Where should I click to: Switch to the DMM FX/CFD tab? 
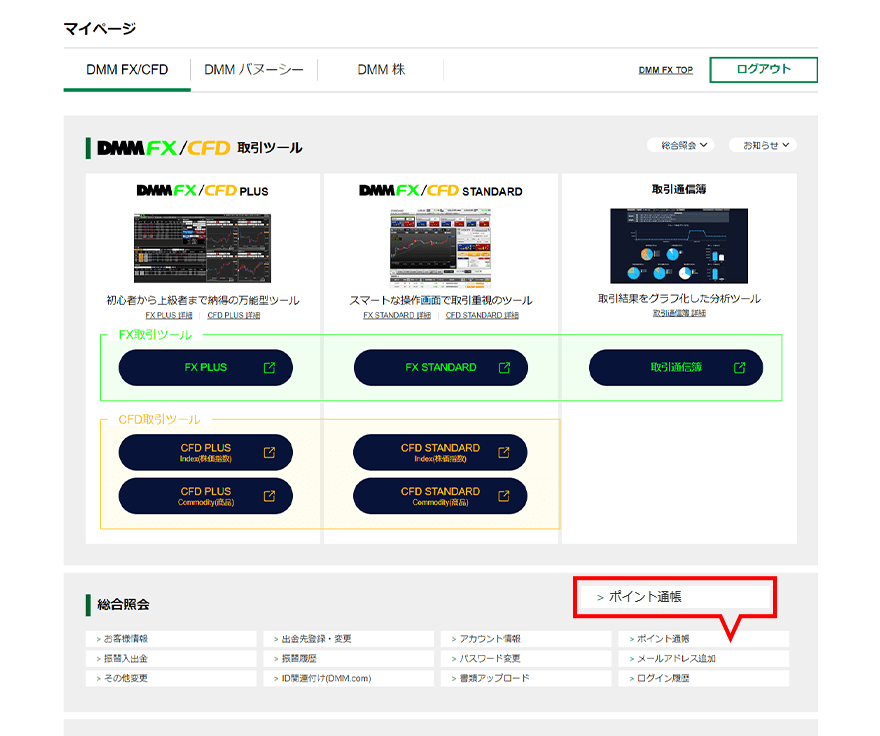click(x=127, y=70)
